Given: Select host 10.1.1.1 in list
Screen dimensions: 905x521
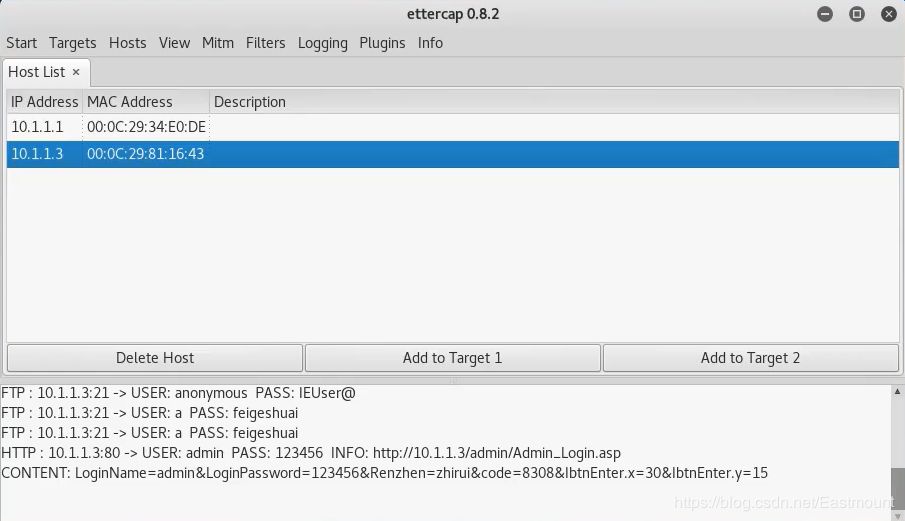Looking at the screenshot, I should (37, 127).
